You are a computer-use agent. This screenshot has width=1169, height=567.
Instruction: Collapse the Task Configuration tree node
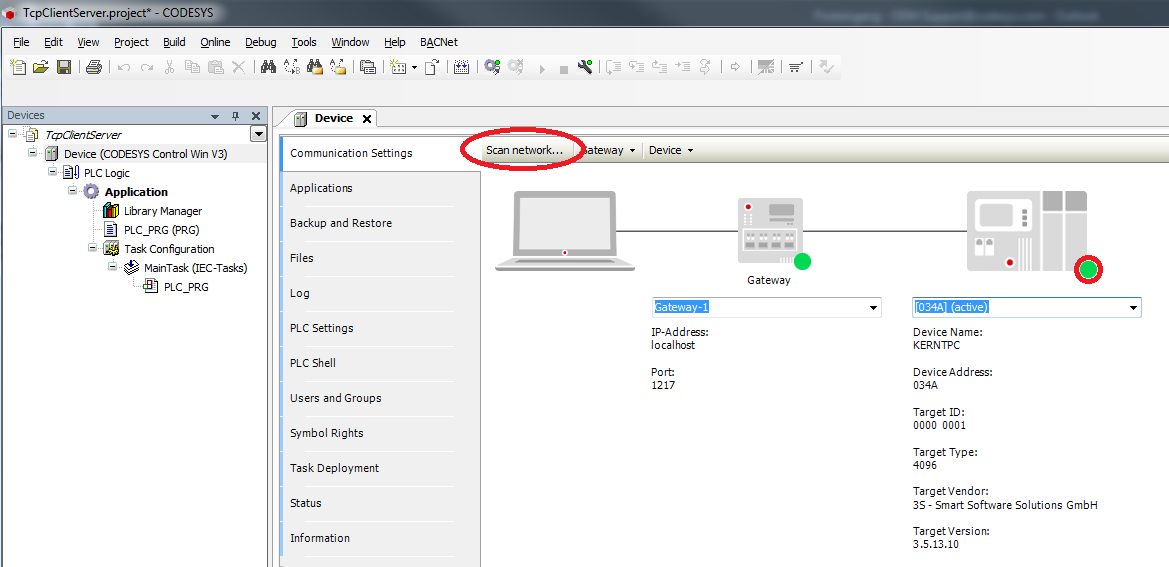(x=93, y=249)
